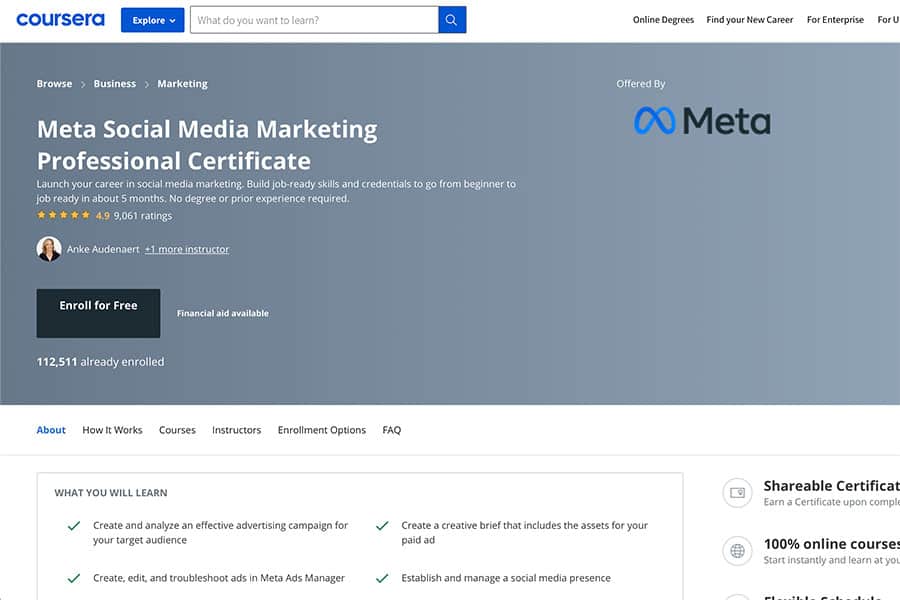Click the Enroll for Free button

pyautogui.click(x=98, y=313)
